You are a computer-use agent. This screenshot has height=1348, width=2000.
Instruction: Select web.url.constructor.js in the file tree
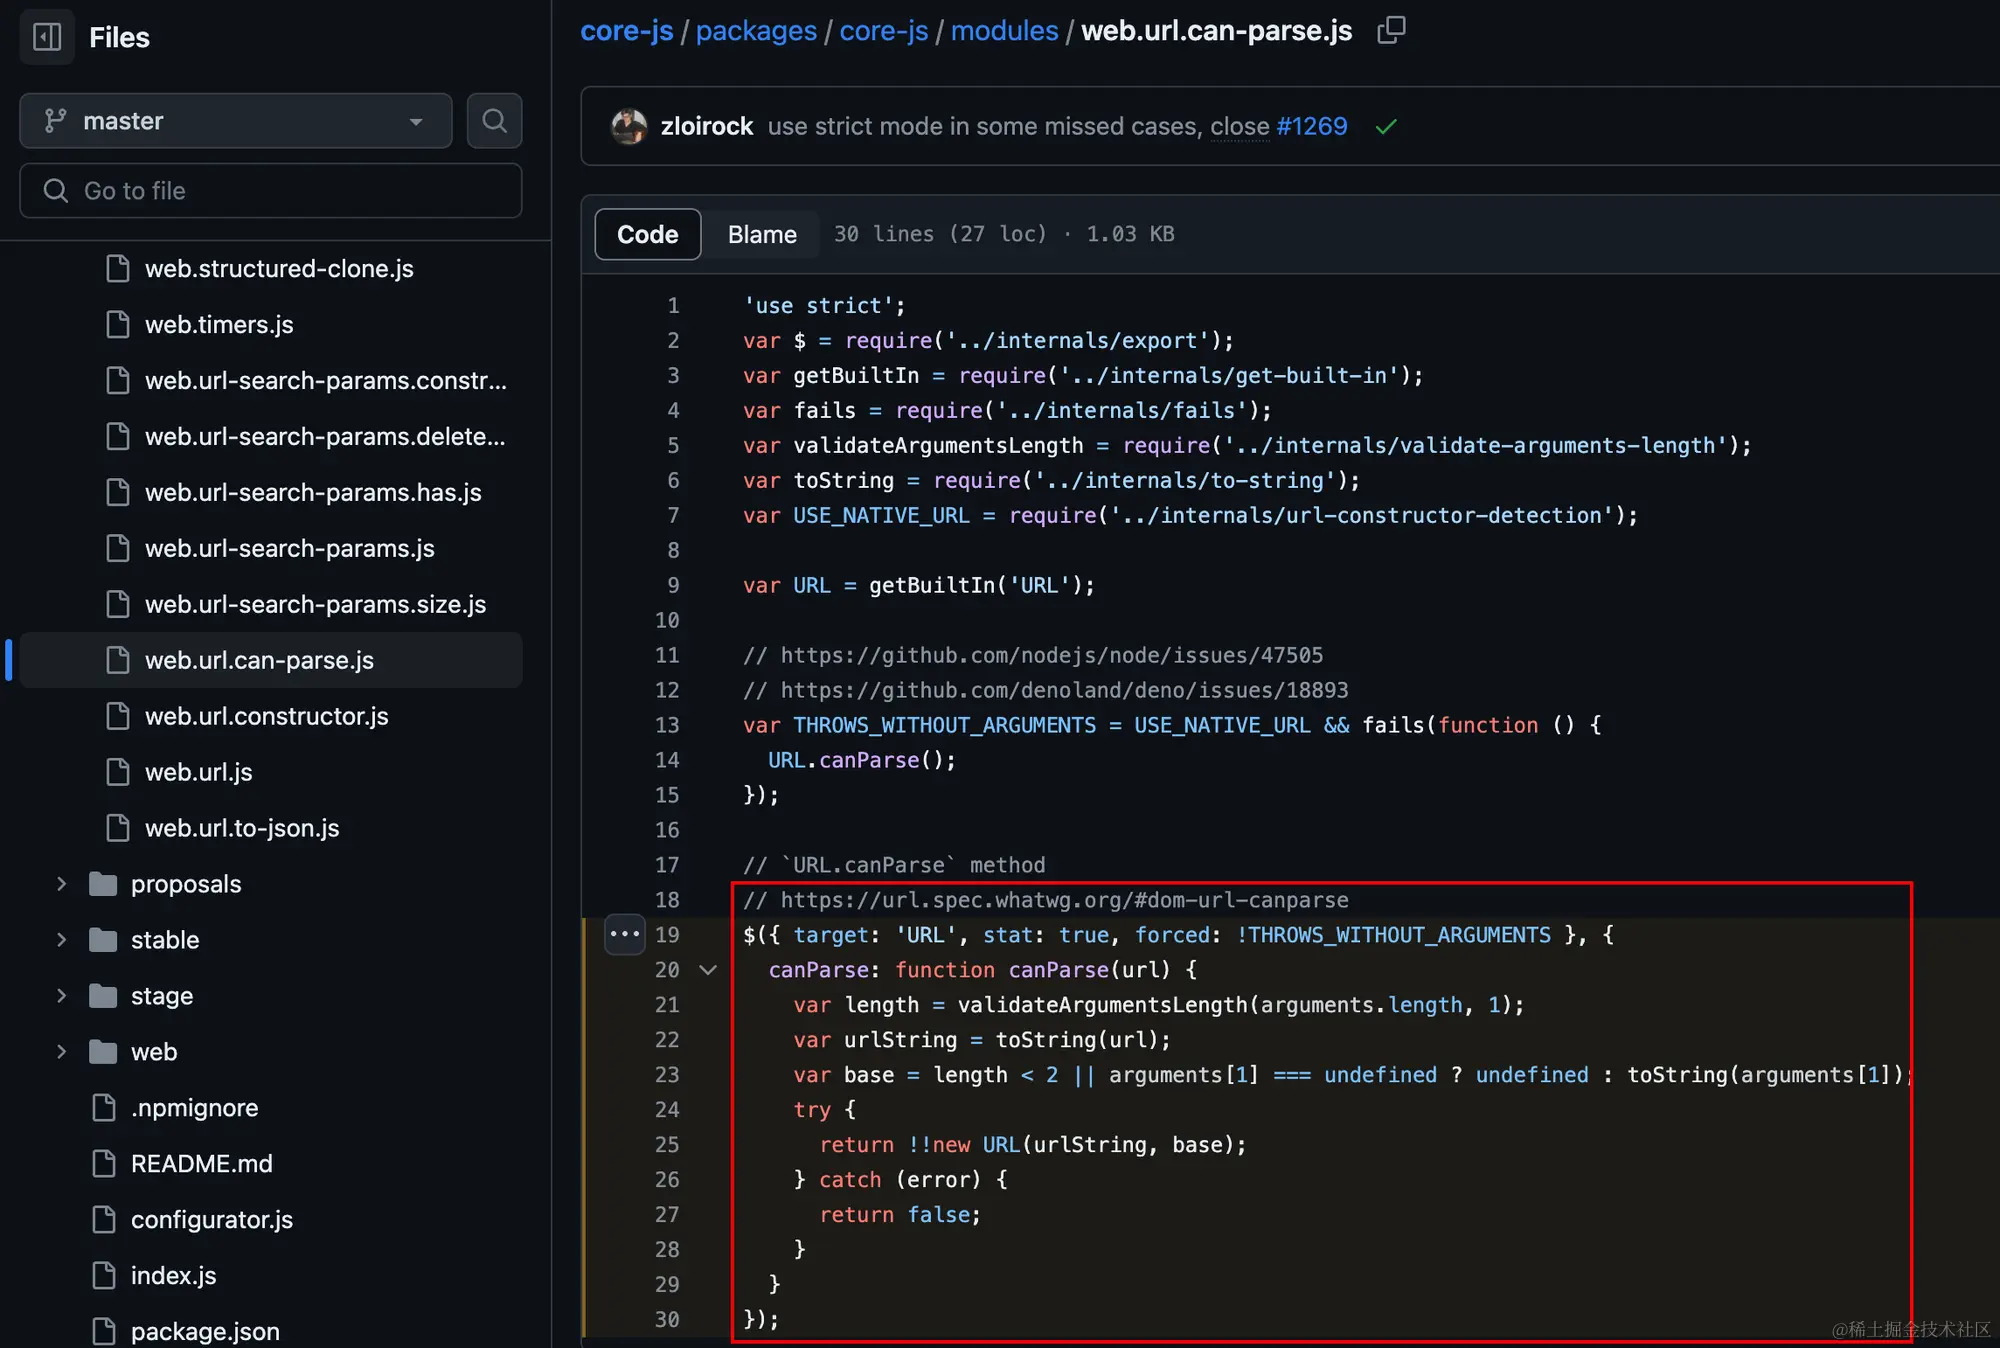(266, 716)
